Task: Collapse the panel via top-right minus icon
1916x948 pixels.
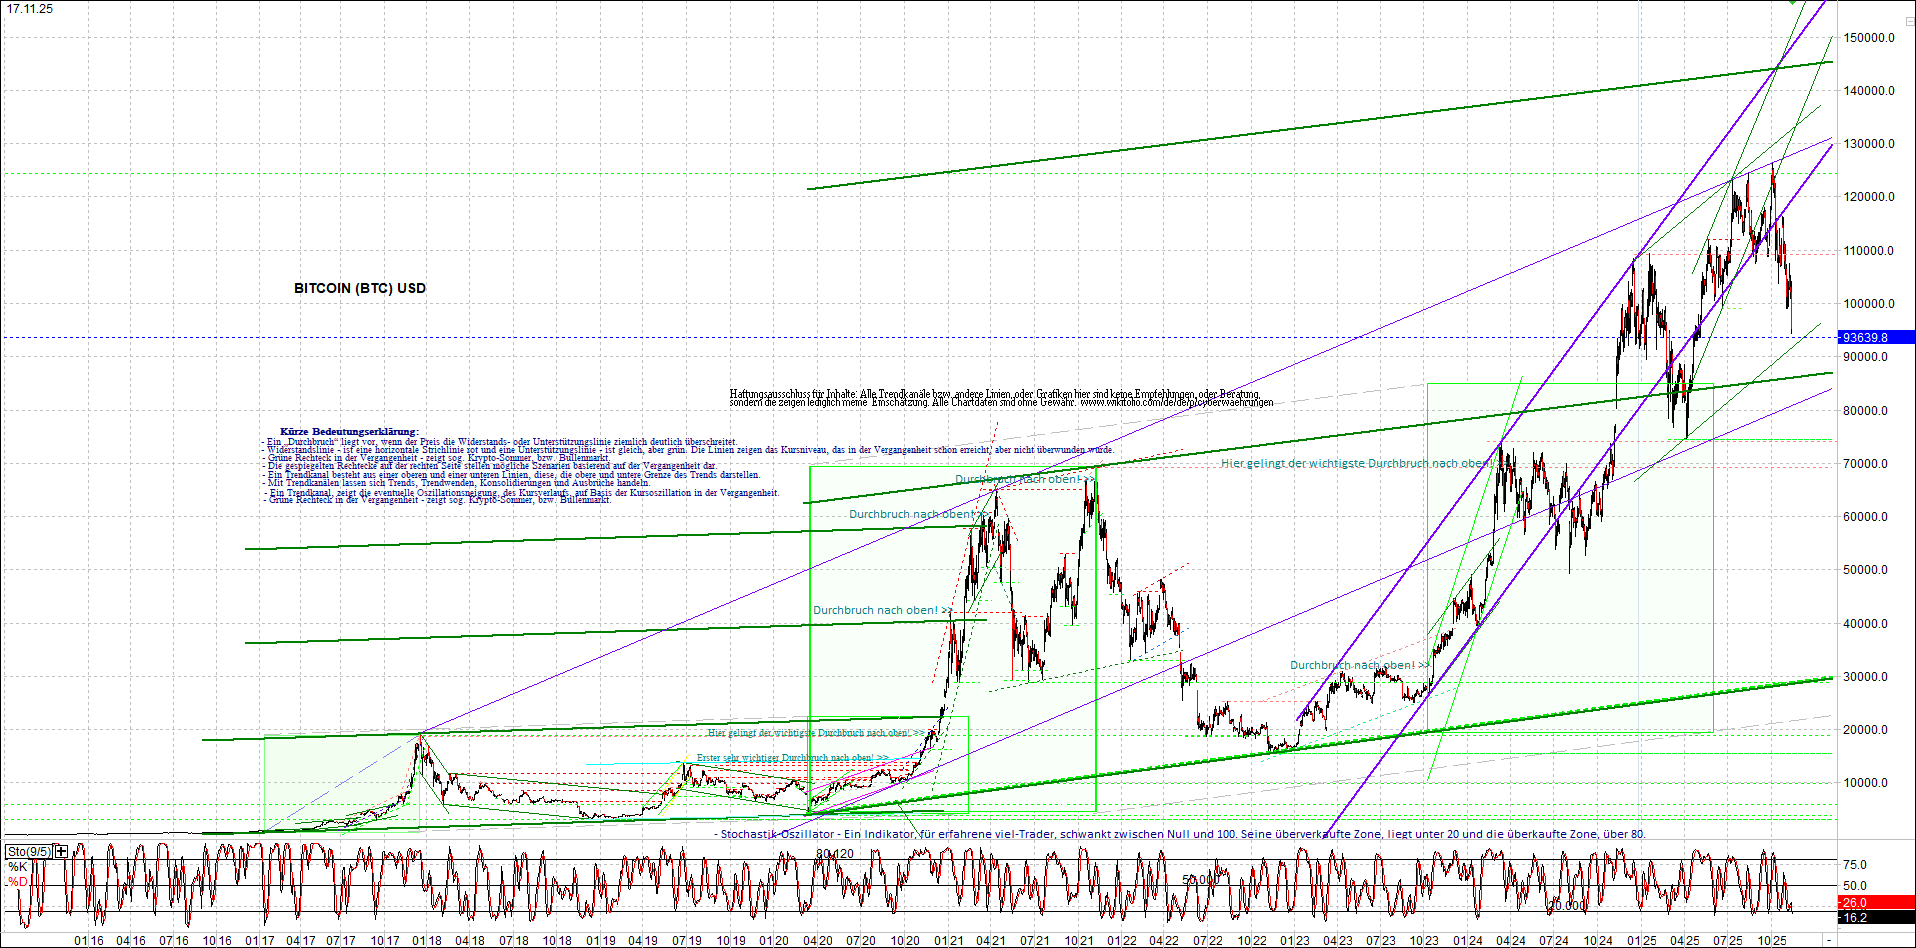Action: [1910, 22]
